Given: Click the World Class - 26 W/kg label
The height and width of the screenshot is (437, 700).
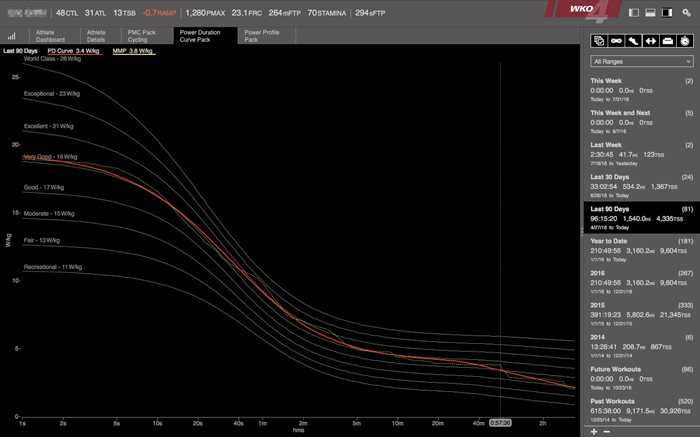Looking at the screenshot, I should click(52, 58).
